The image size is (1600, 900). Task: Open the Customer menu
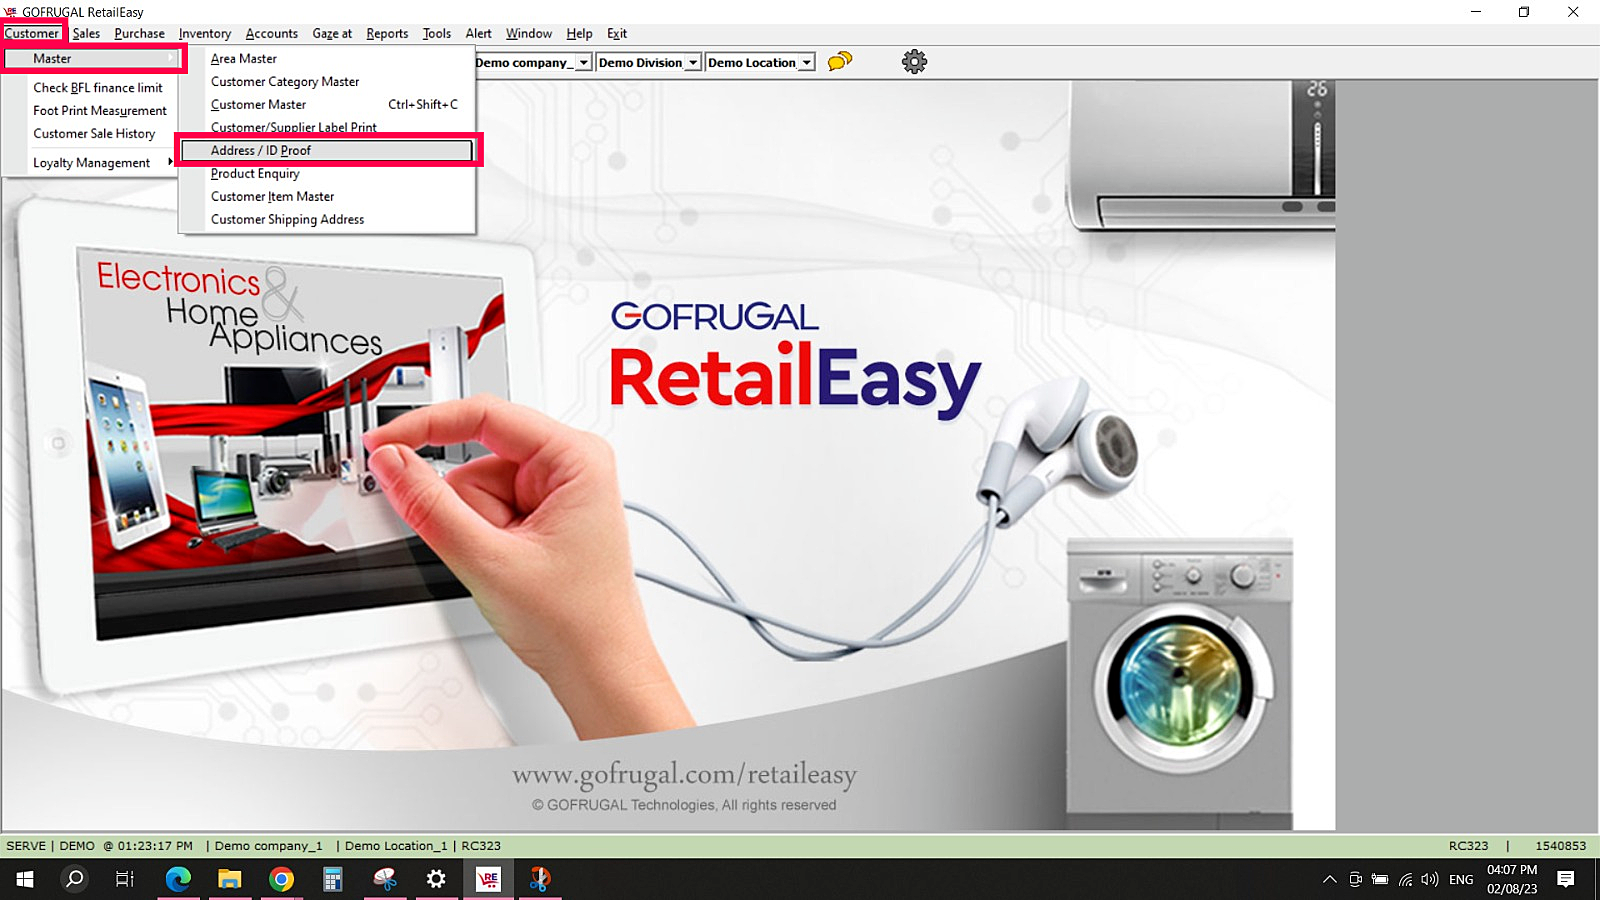[32, 33]
